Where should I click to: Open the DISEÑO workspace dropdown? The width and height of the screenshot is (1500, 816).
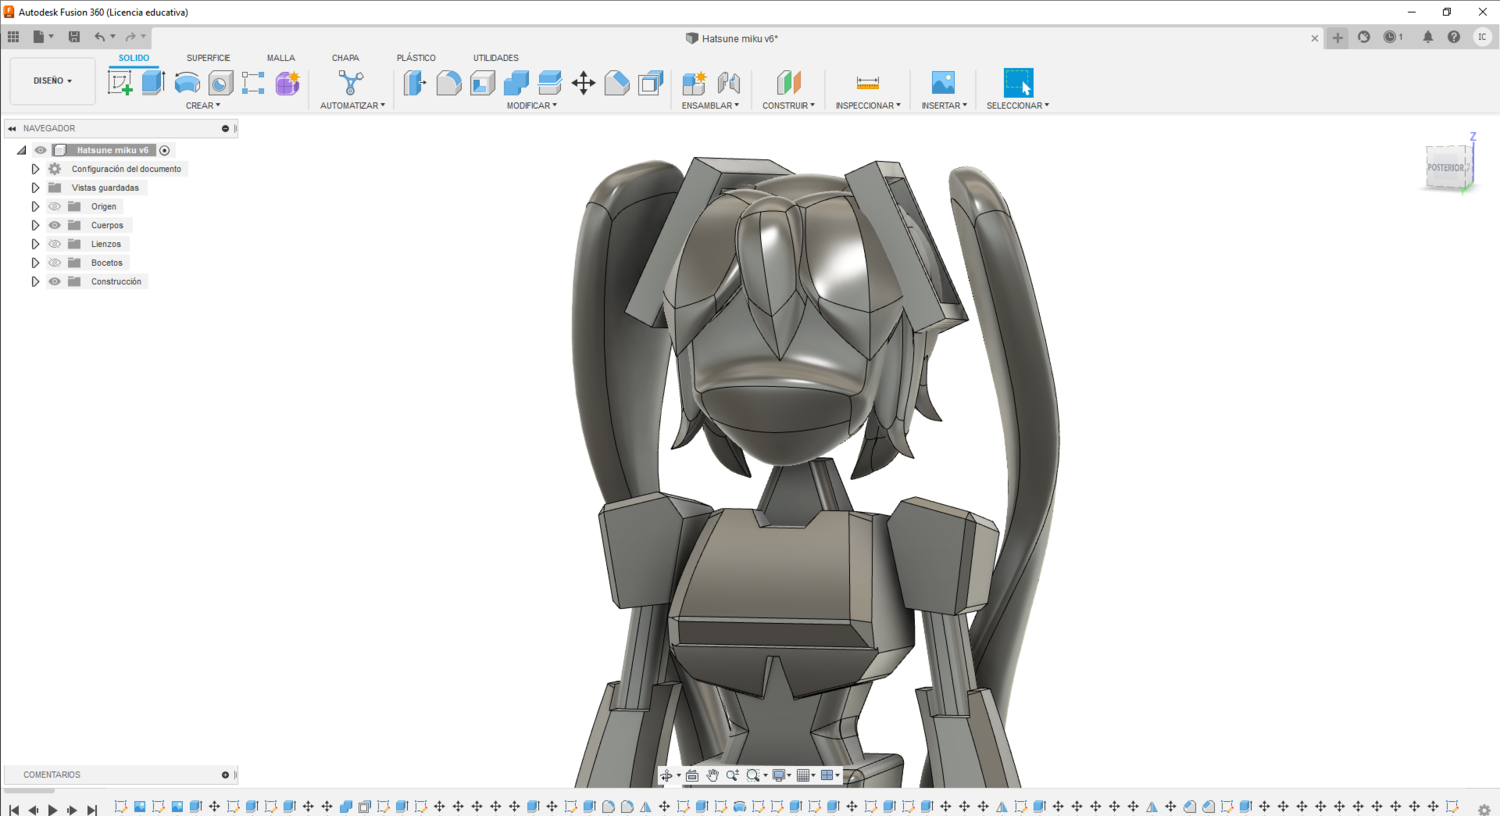click(x=52, y=81)
